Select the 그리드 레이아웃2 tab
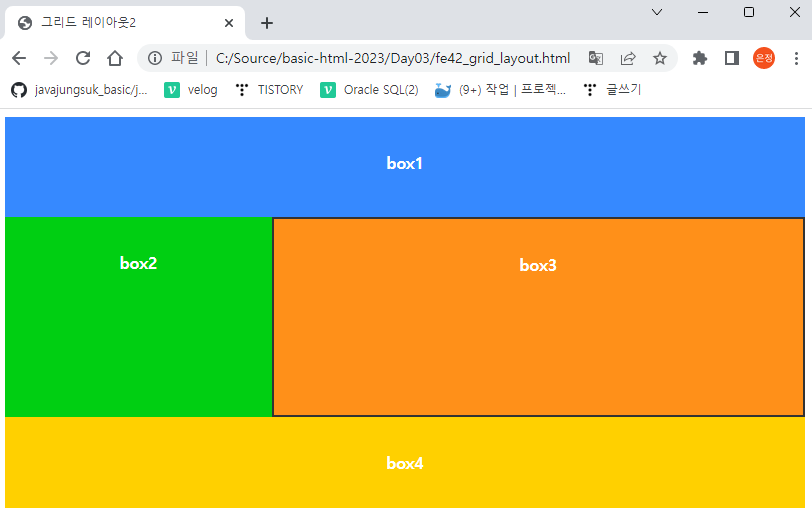Image resolution: width=812 pixels, height=518 pixels. [x=124, y=23]
